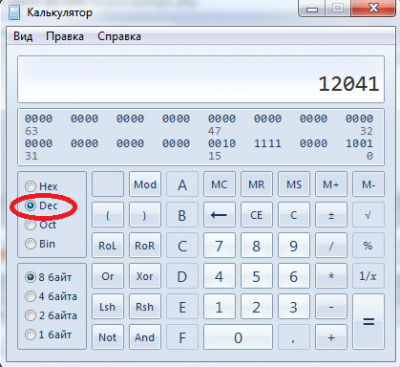Click the MS memory store button
The width and height of the screenshot is (400, 367).
click(294, 184)
